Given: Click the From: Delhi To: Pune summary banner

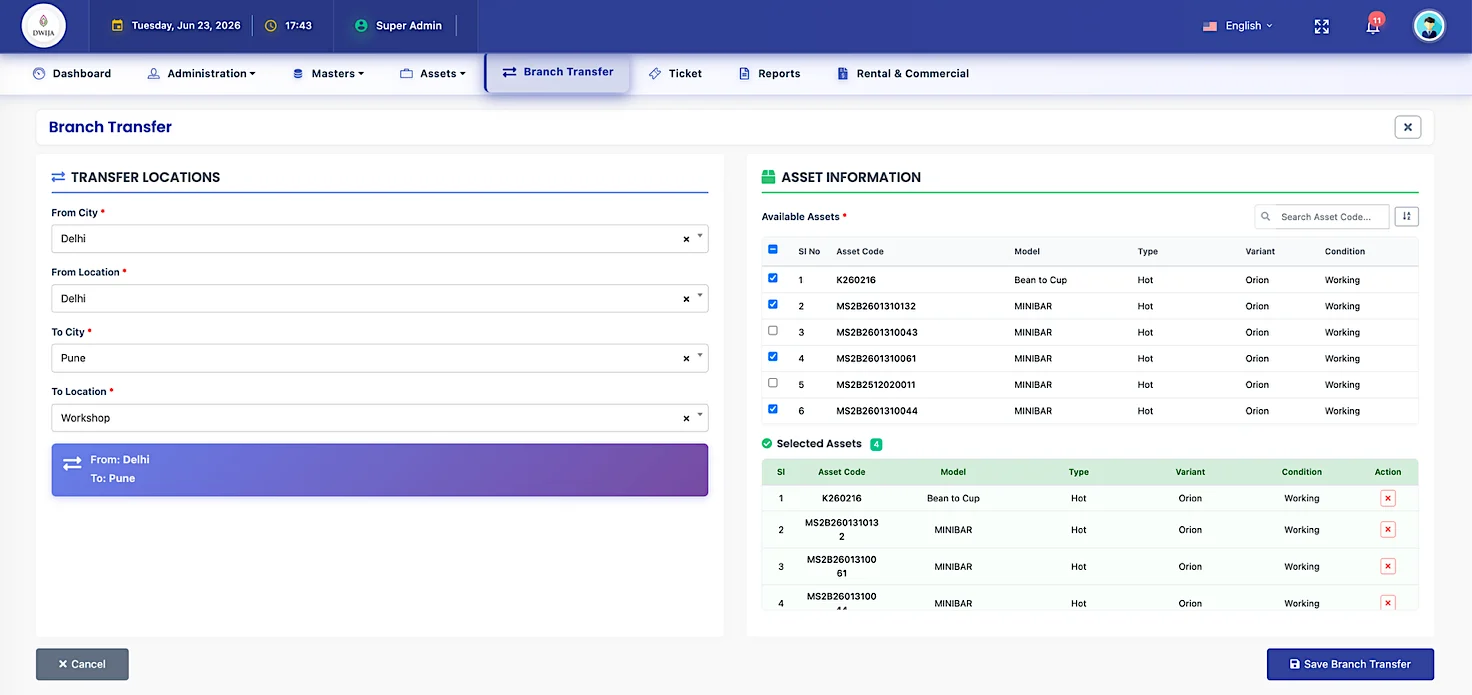Looking at the screenshot, I should 380,470.
